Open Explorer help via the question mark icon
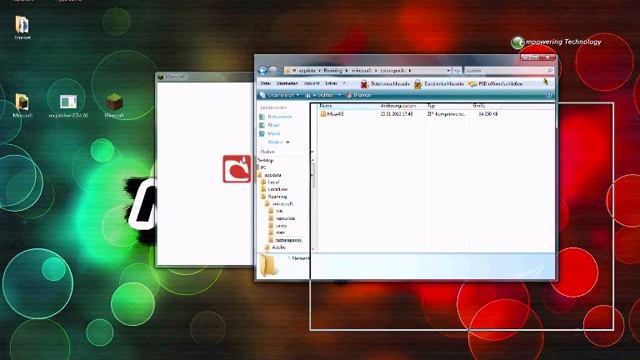 [x=549, y=95]
